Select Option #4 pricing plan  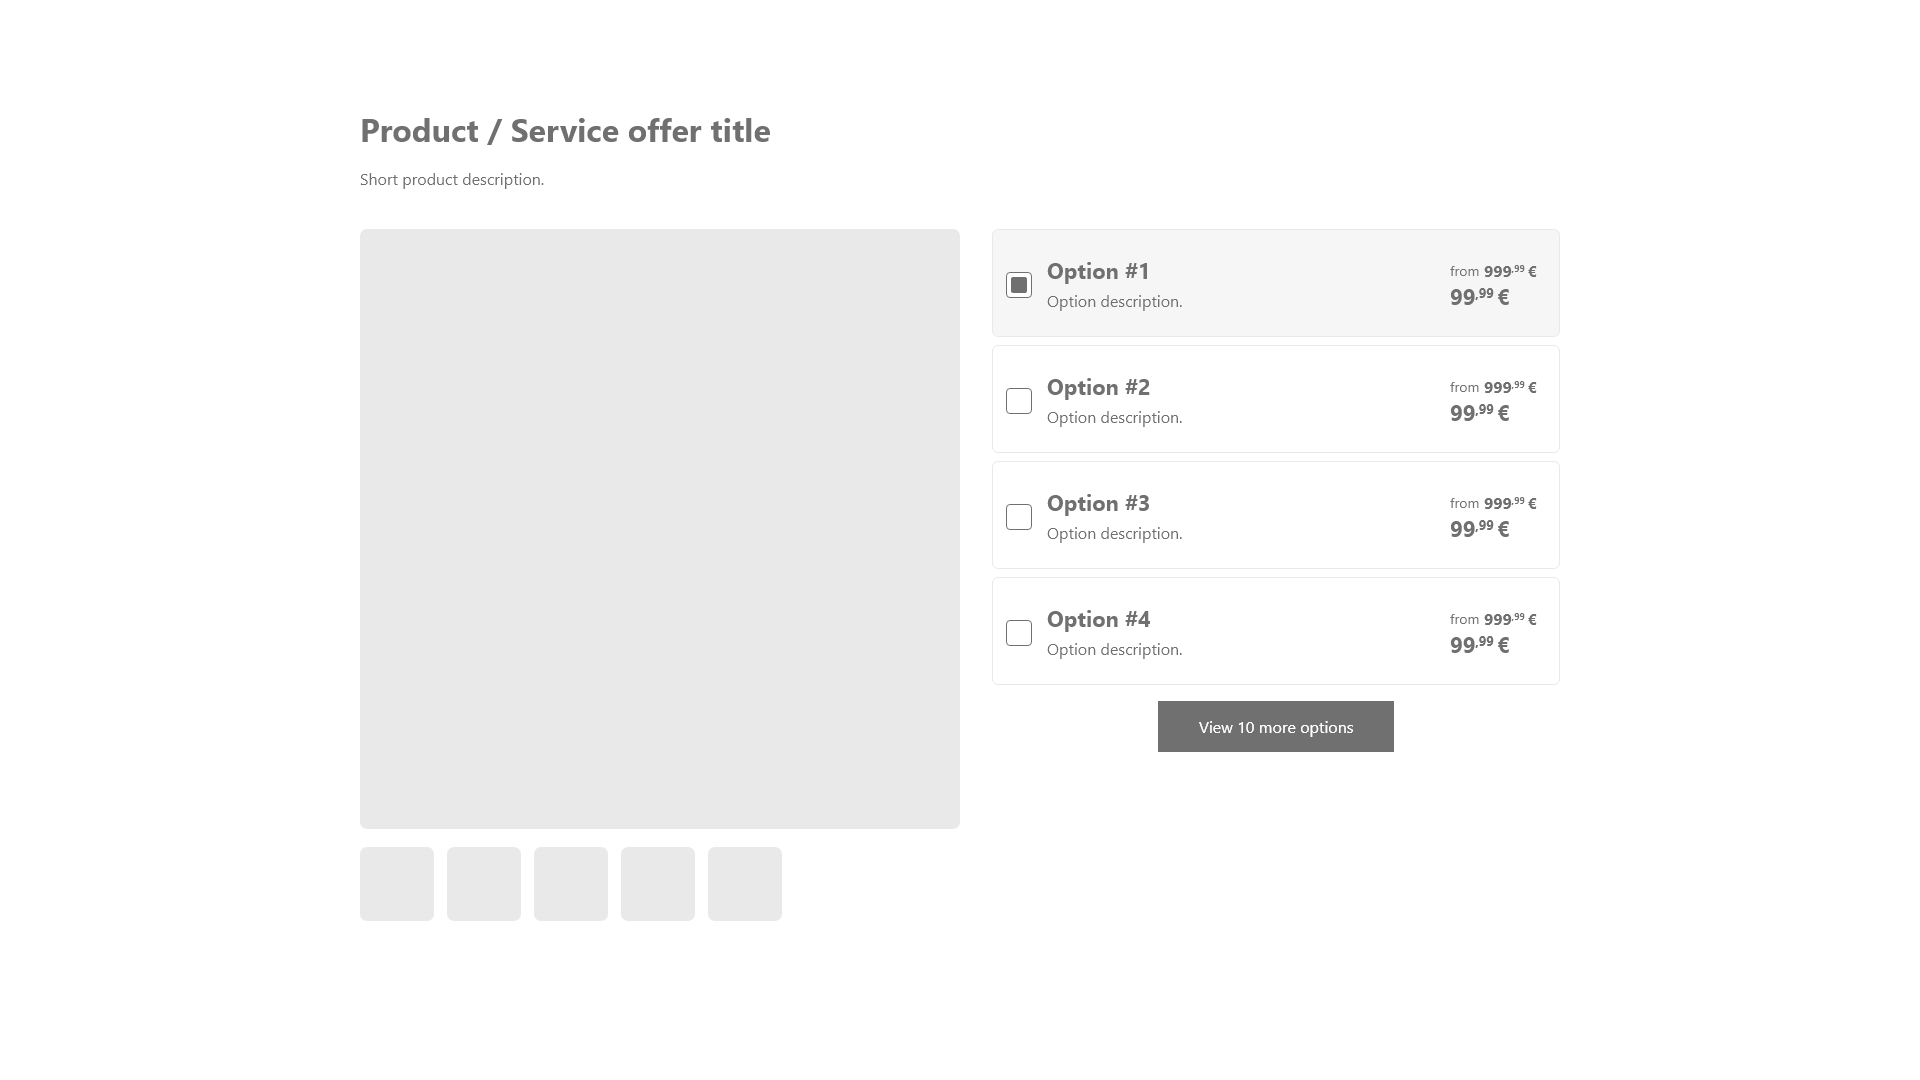[1019, 633]
